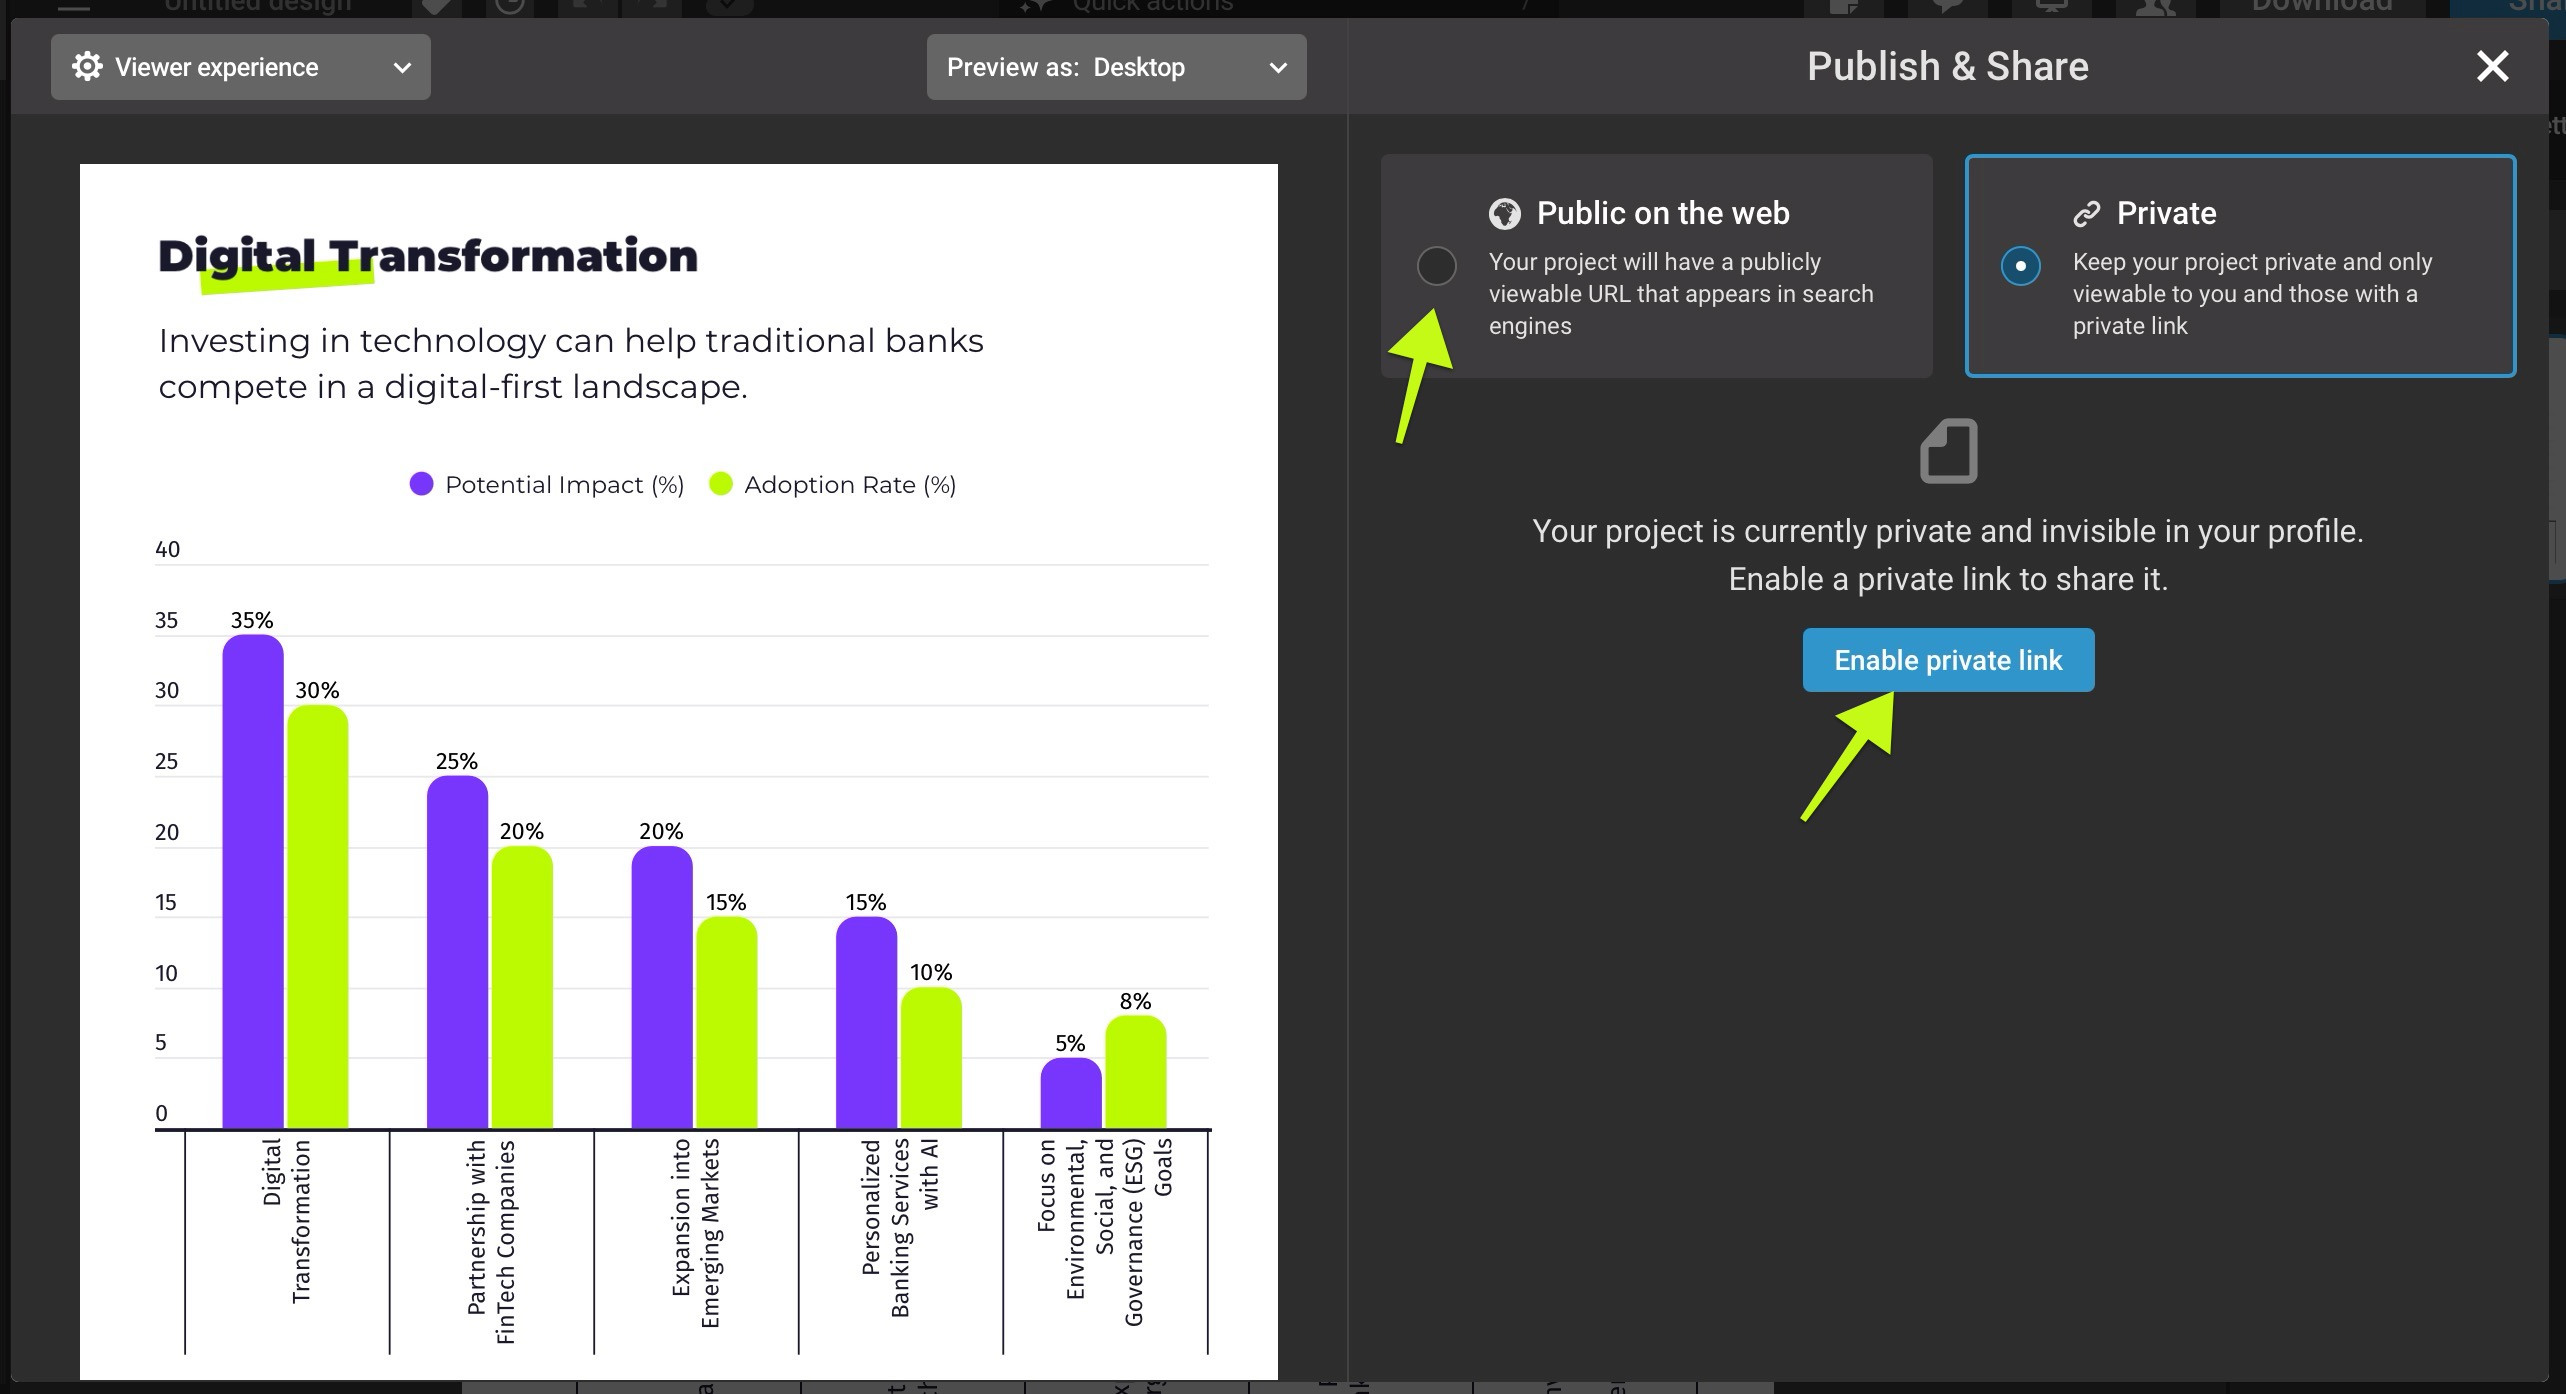
Task: Click the green 8% ESG Goals bar
Action: (x=1135, y=1072)
